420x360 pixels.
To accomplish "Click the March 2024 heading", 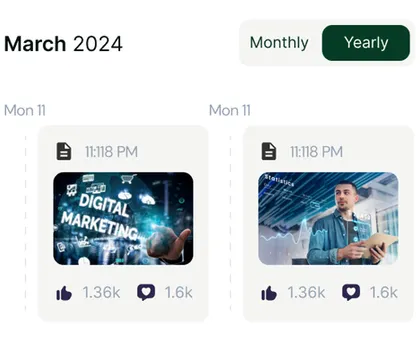I will point(63,44).
